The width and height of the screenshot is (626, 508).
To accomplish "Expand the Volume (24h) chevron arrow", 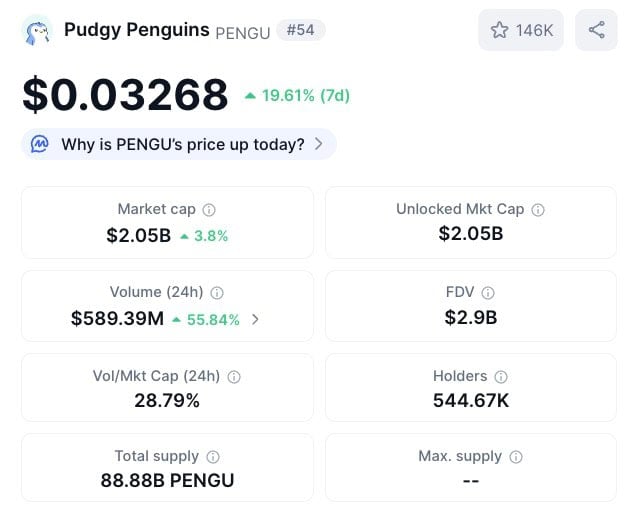I will [255, 320].
